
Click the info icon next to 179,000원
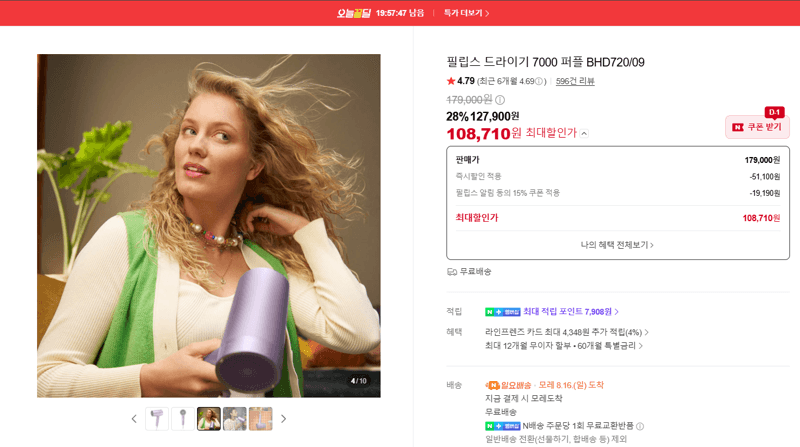click(500, 100)
